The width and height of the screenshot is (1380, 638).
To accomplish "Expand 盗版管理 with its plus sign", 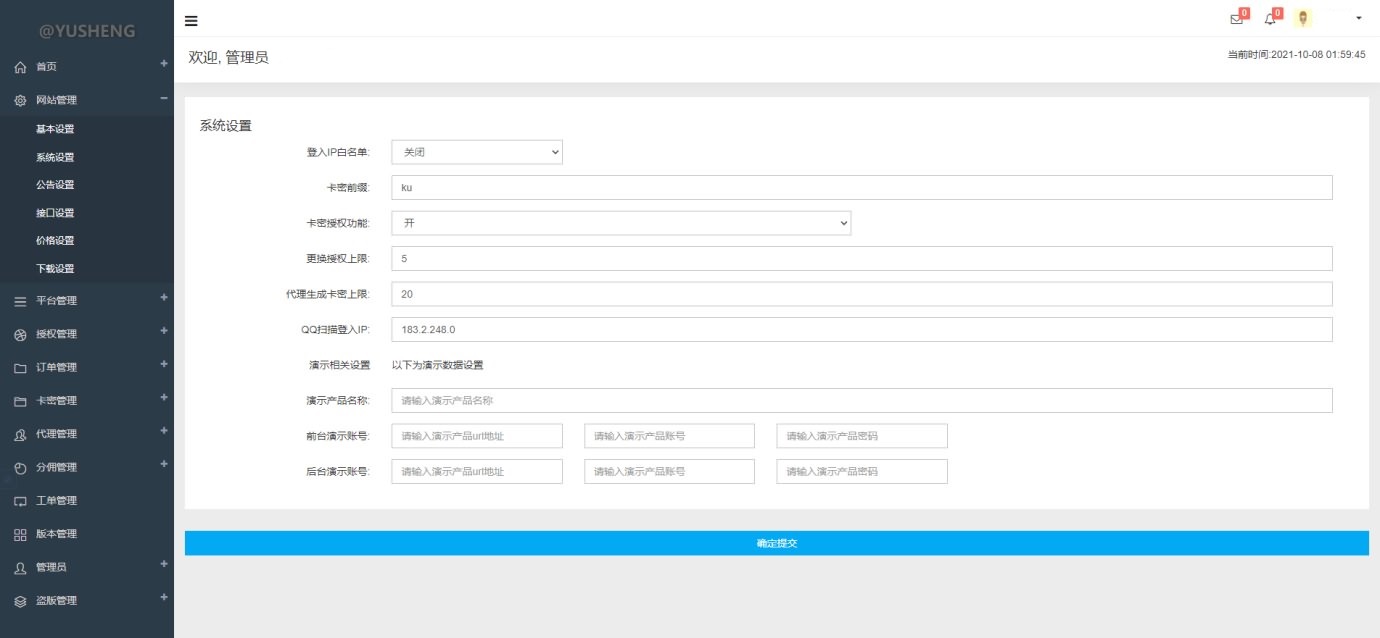I will click(164, 597).
